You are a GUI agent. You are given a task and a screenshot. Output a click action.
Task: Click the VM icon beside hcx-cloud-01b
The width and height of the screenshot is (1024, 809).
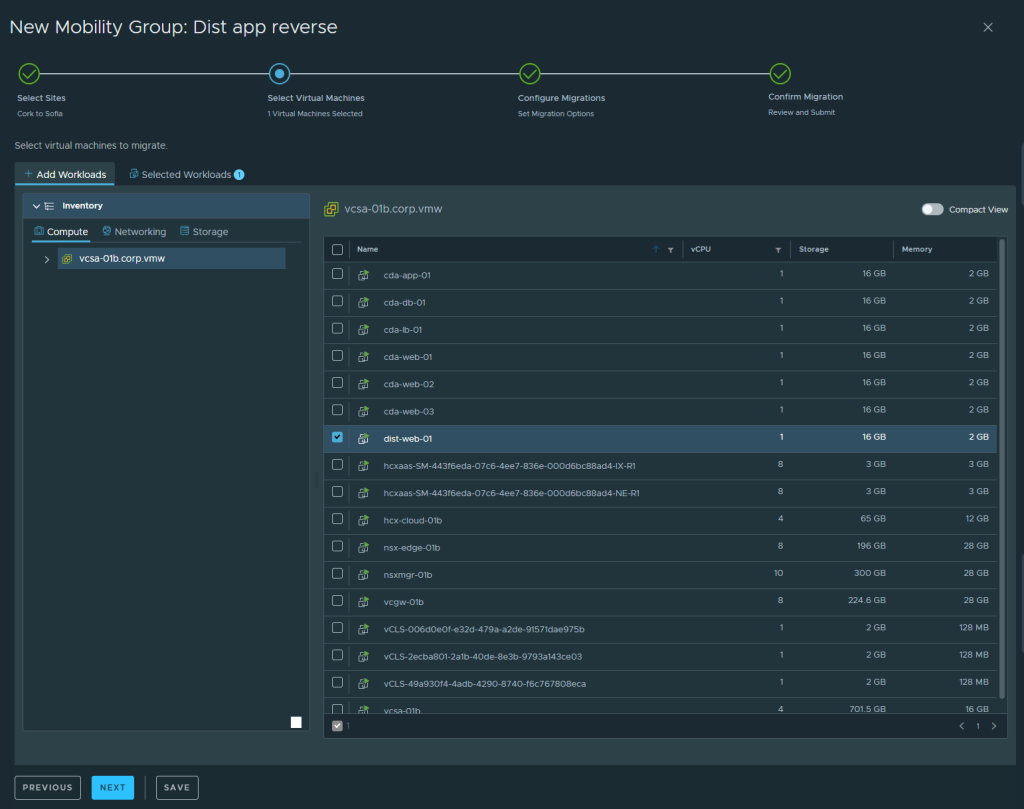tap(364, 520)
